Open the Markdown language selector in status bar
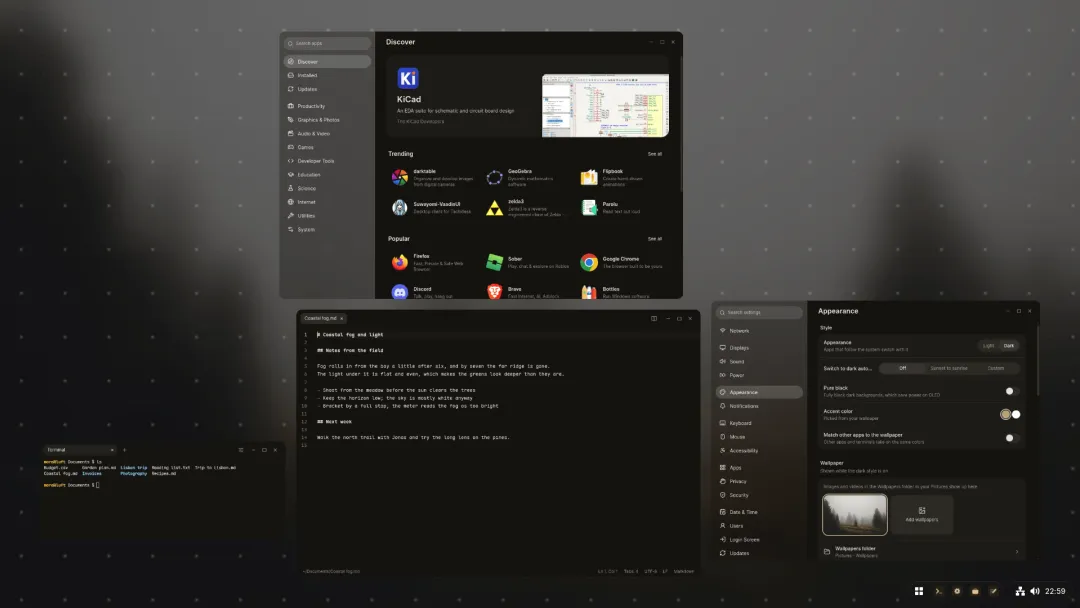The height and width of the screenshot is (608, 1080). [684, 572]
